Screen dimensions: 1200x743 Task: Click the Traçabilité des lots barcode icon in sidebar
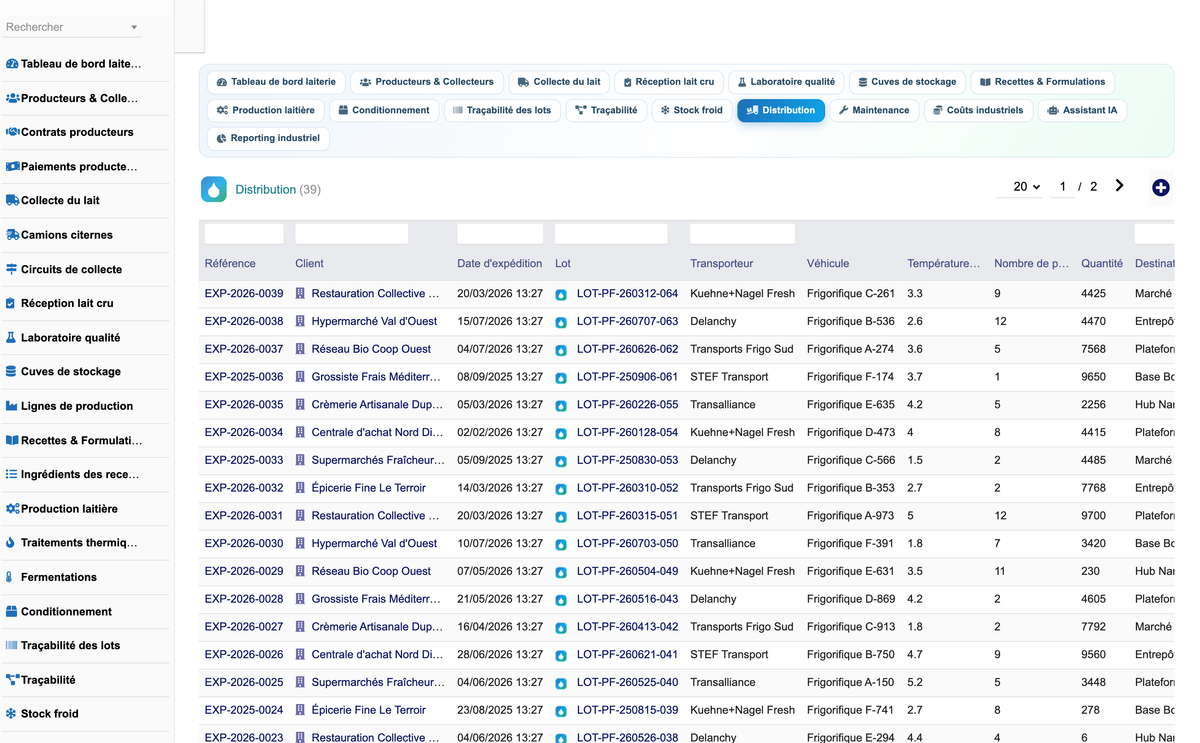[12, 645]
